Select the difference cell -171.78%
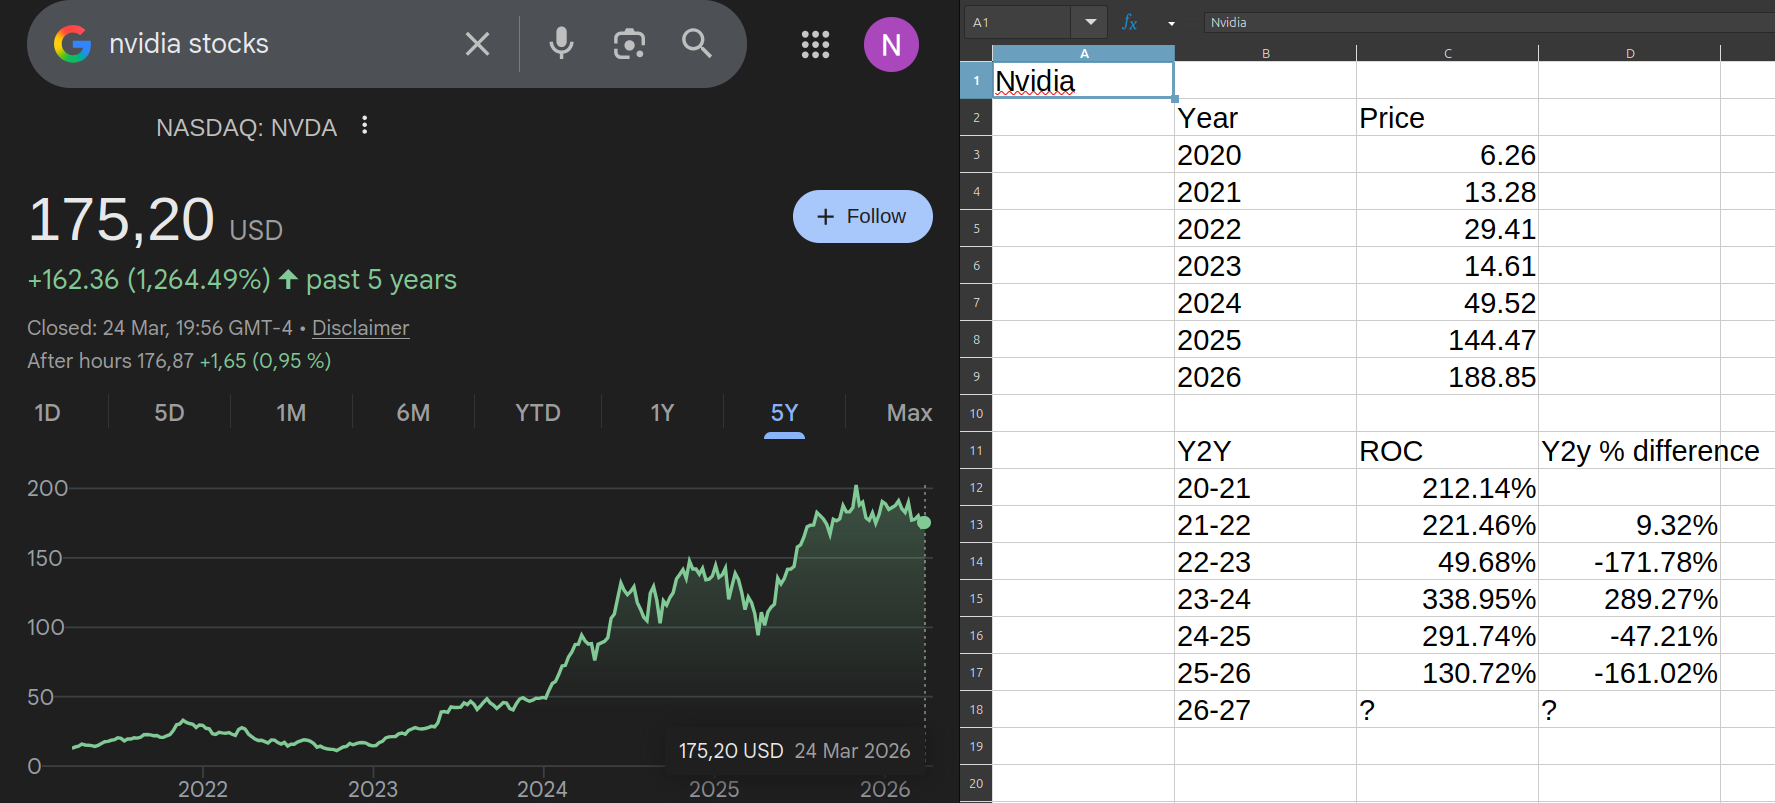 tap(1629, 561)
